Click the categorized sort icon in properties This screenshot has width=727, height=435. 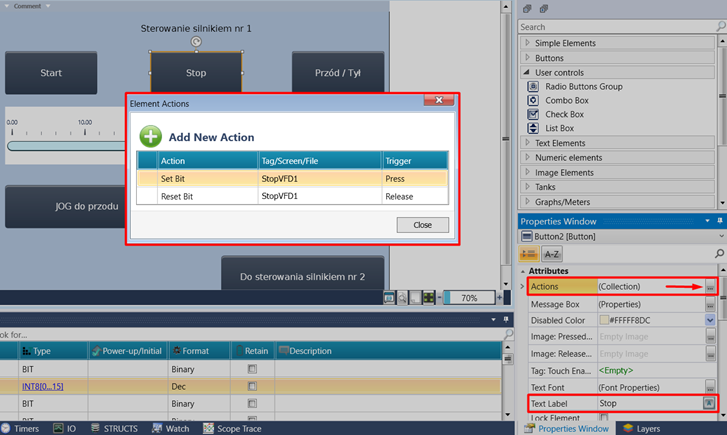[x=527, y=254]
